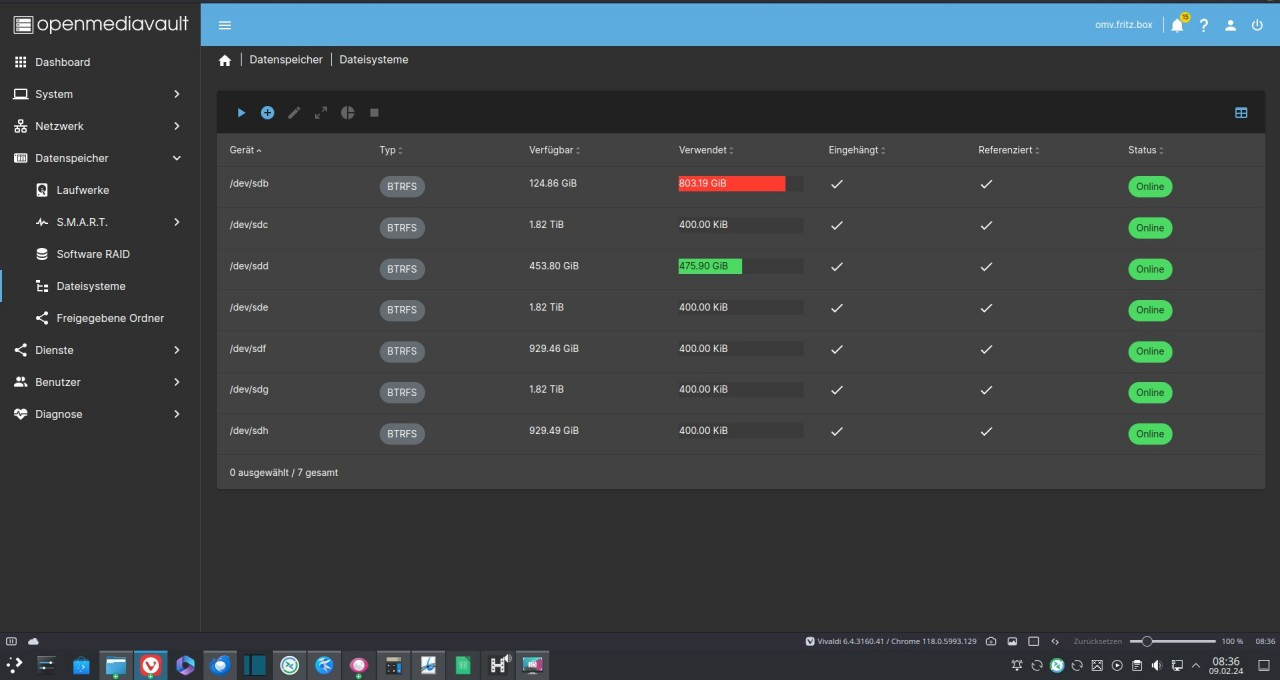The image size is (1280, 680).
Task: Open the taskbar clock 08:36
Action: pyautogui.click(x=1226, y=665)
